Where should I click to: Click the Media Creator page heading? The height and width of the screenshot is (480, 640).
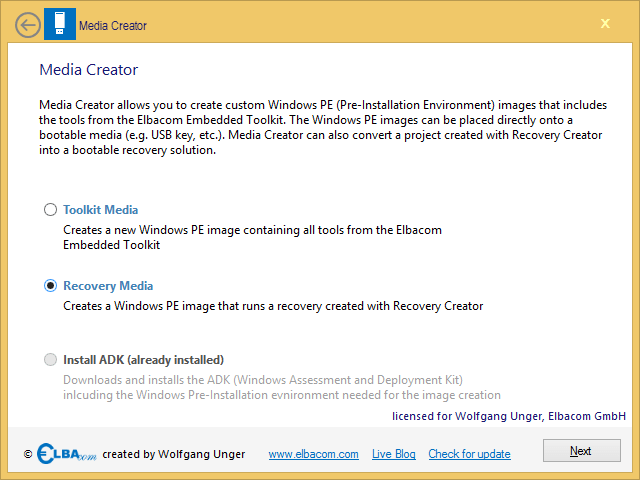point(89,70)
